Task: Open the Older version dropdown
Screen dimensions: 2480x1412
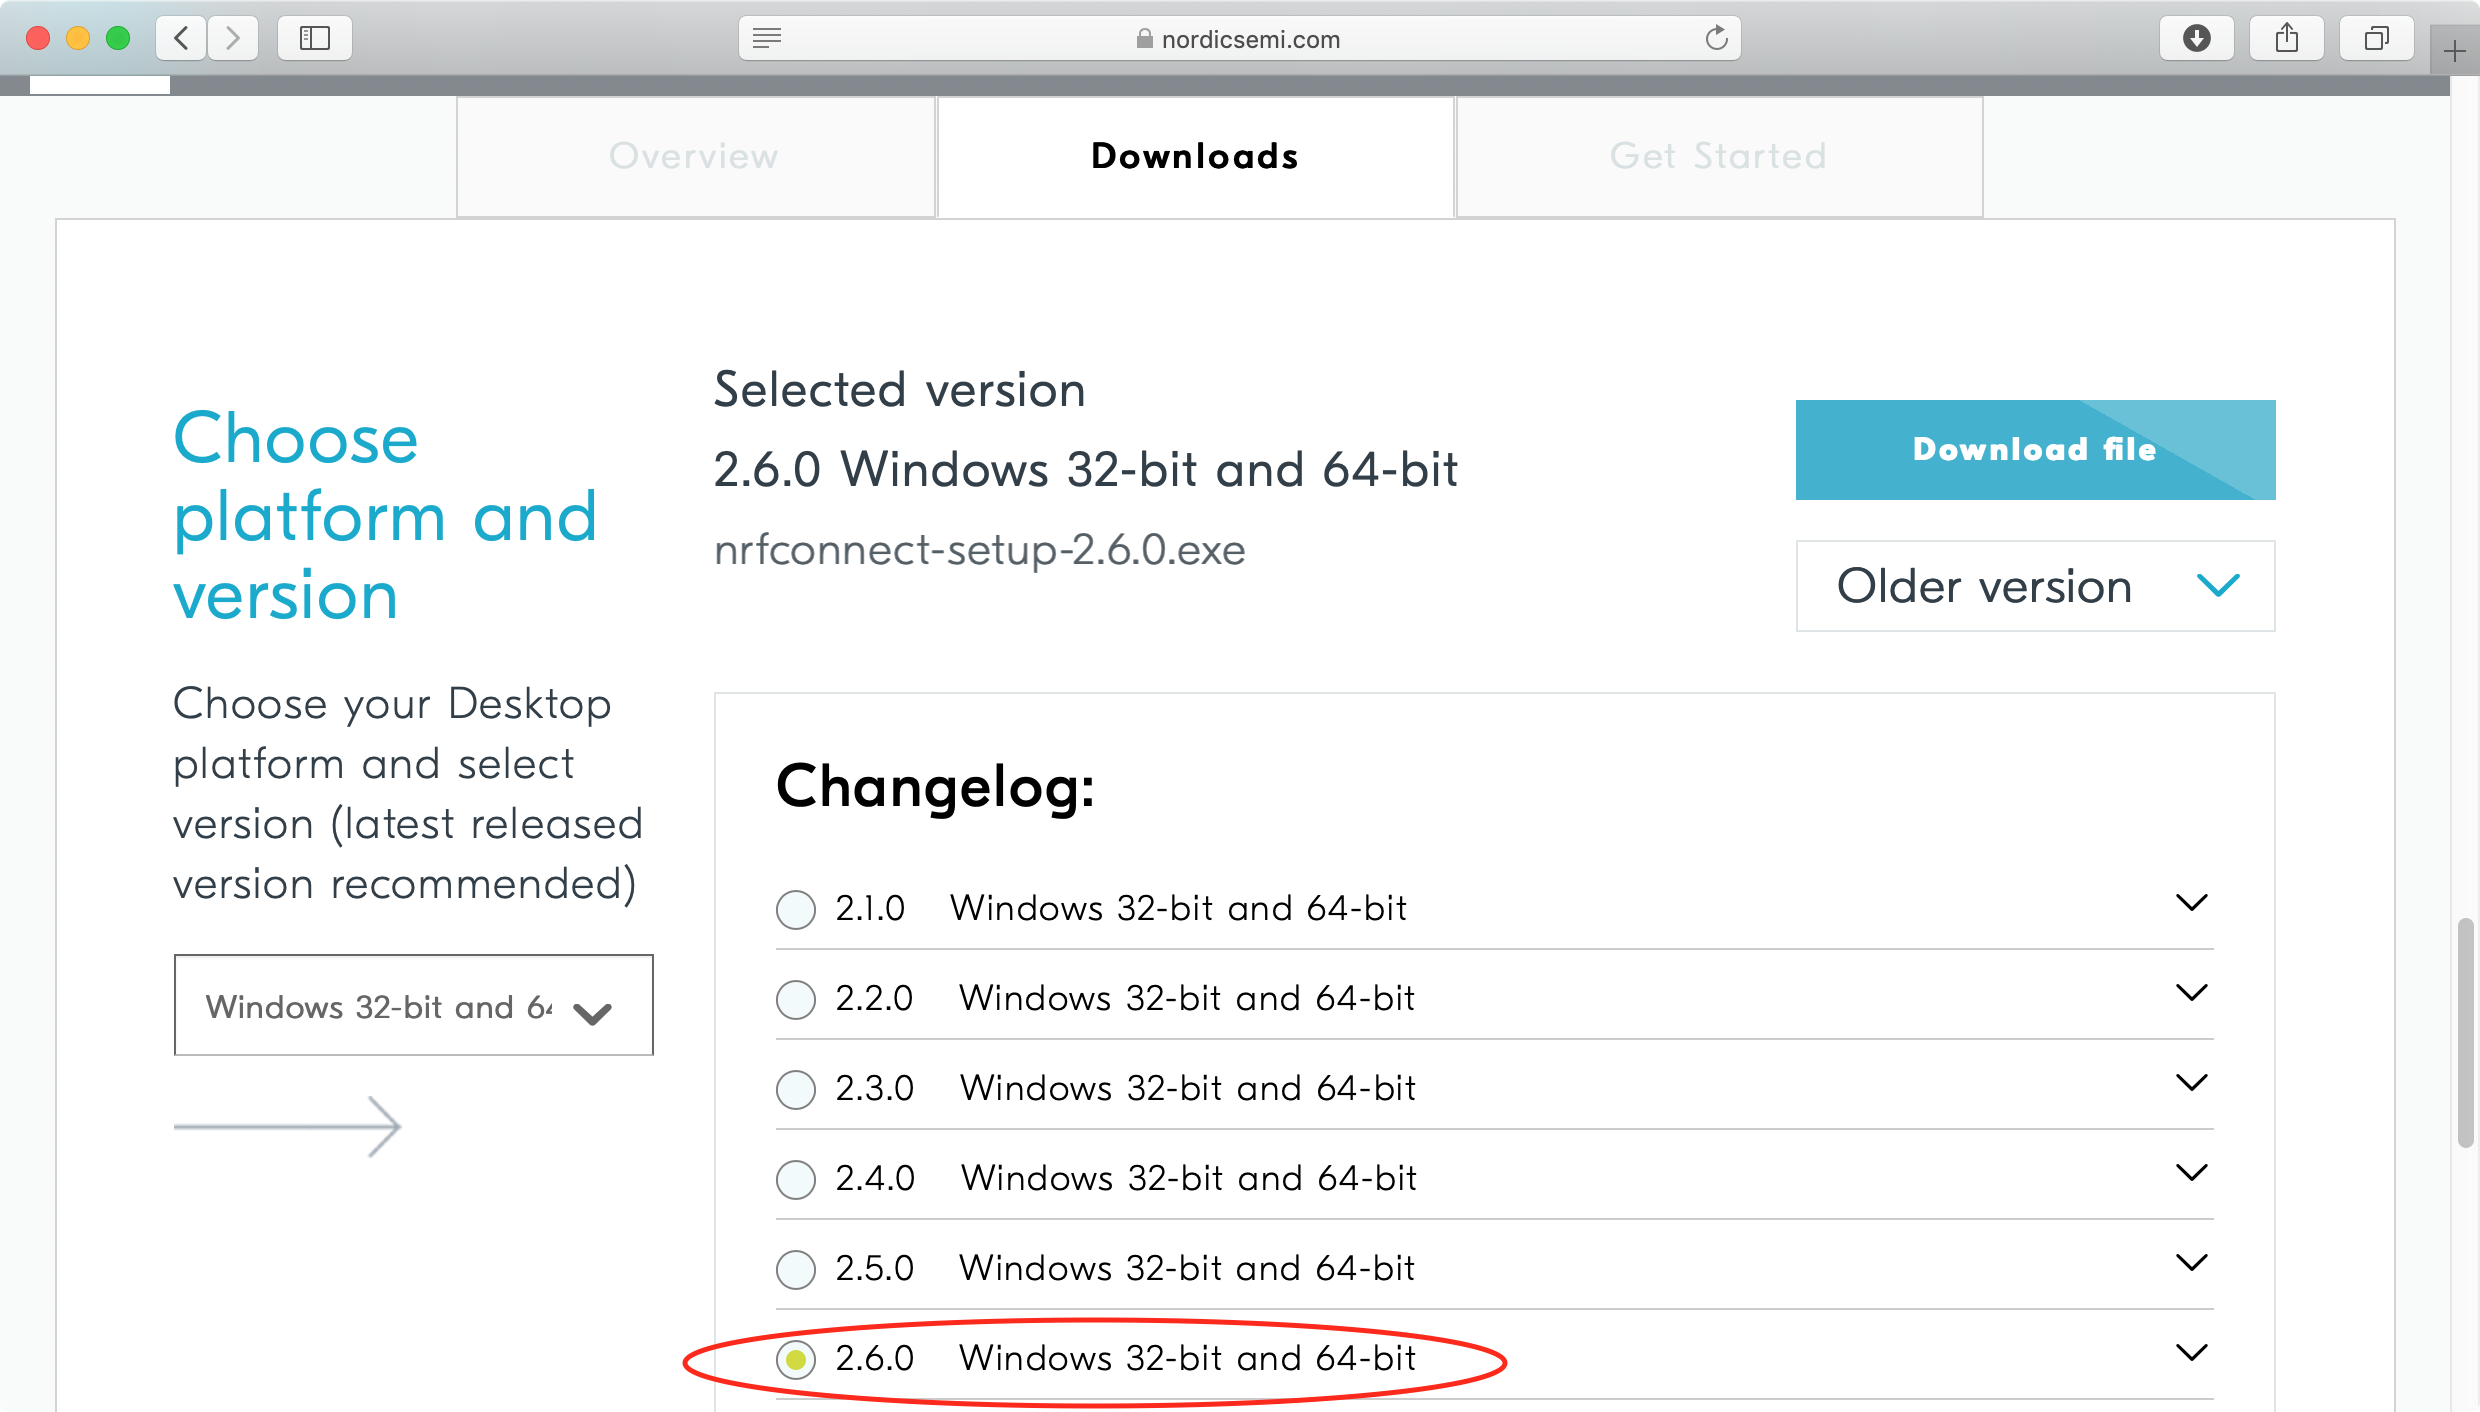Action: click(x=2035, y=586)
